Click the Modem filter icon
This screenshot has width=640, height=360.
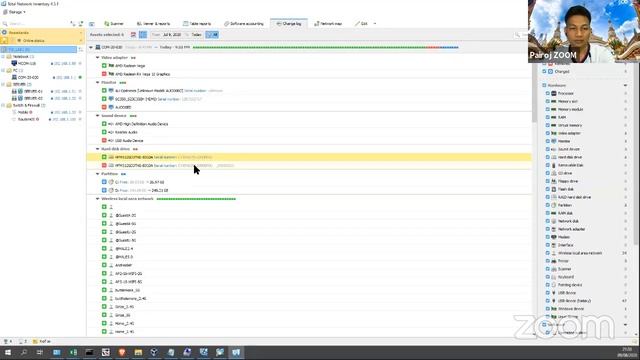(554, 237)
